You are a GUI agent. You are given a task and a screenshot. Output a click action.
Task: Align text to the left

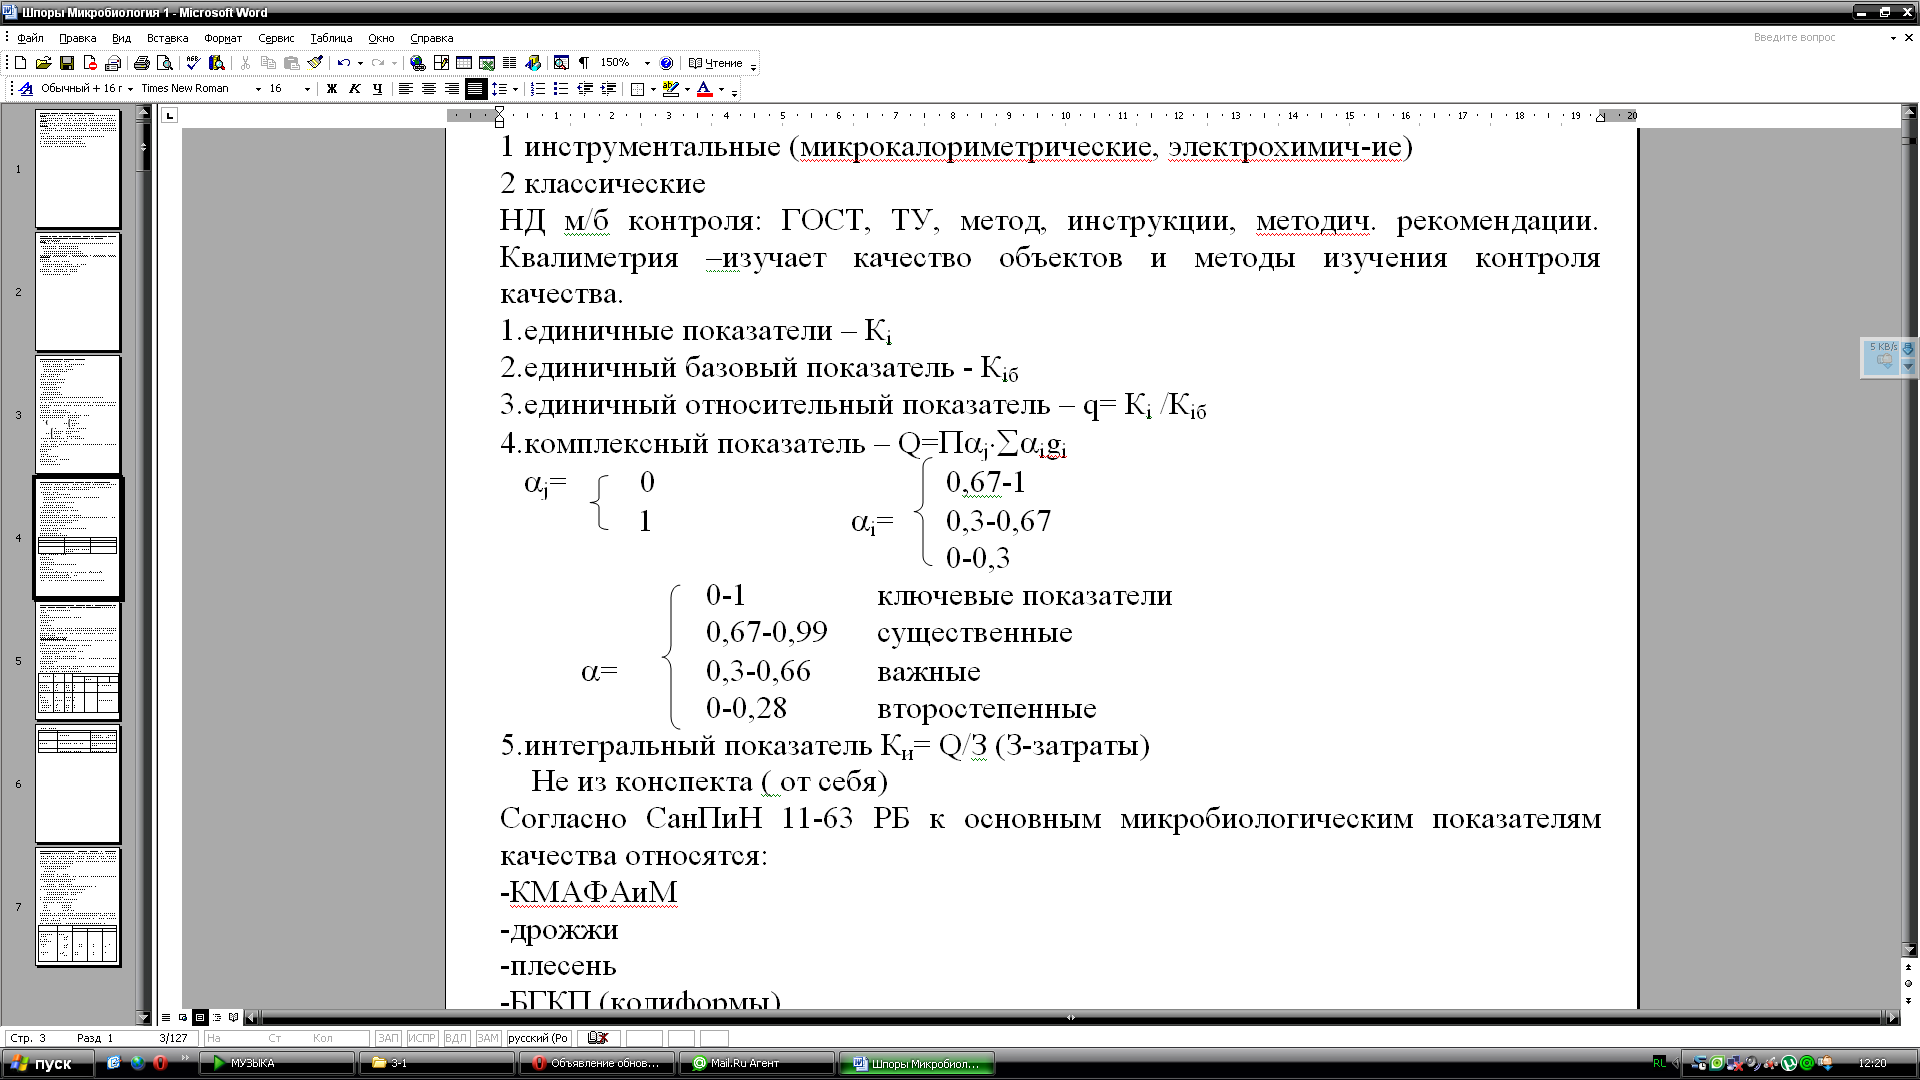(x=406, y=89)
